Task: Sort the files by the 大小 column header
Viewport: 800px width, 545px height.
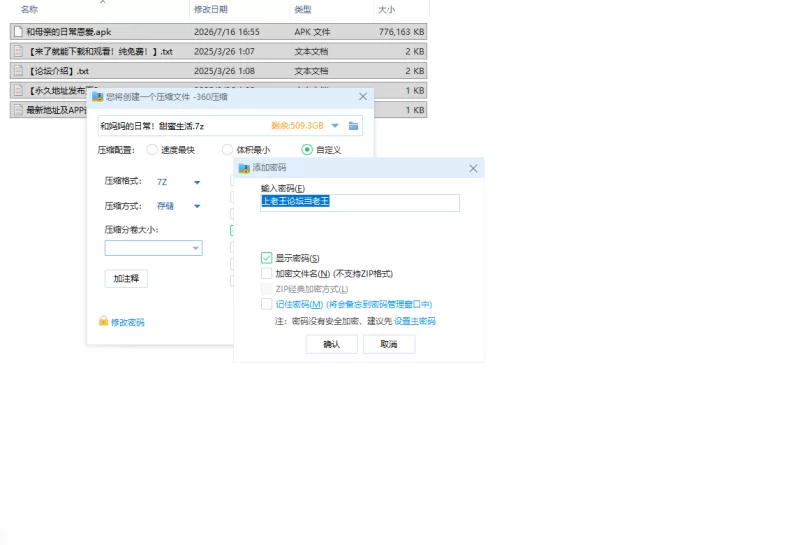Action: (x=386, y=9)
